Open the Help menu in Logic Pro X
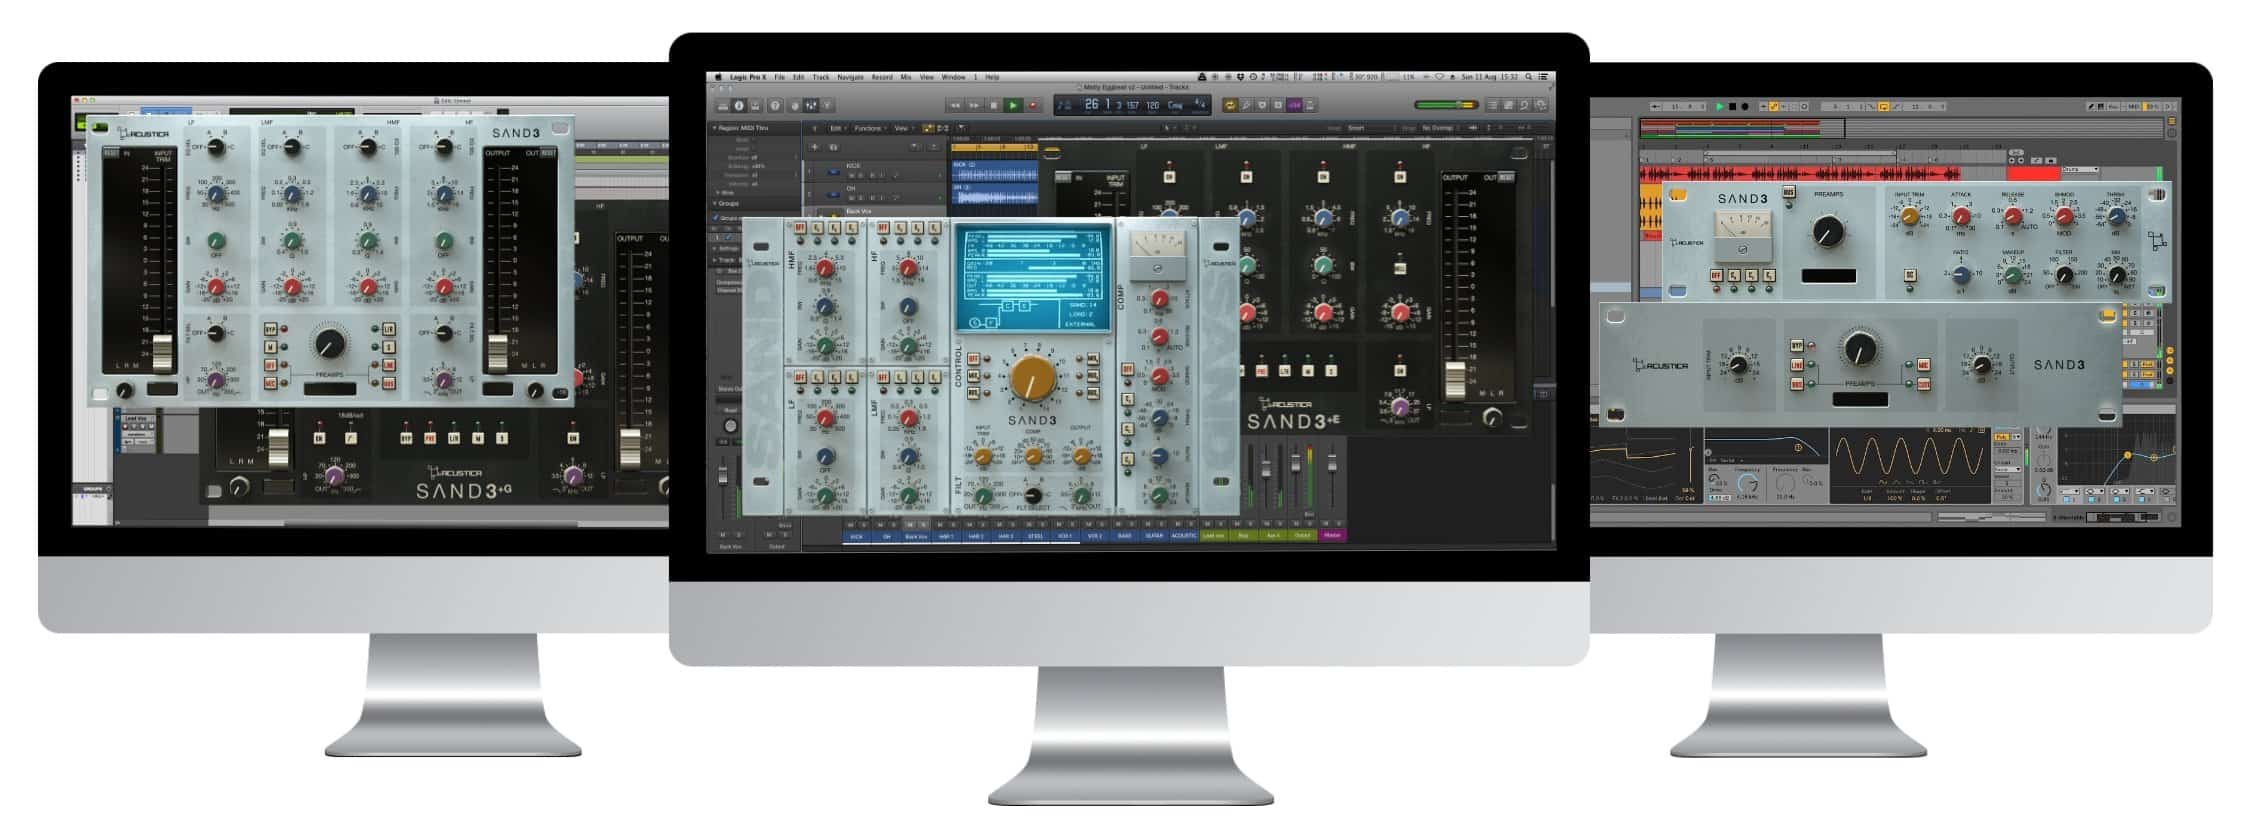The height and width of the screenshot is (837, 2250). coord(992,77)
